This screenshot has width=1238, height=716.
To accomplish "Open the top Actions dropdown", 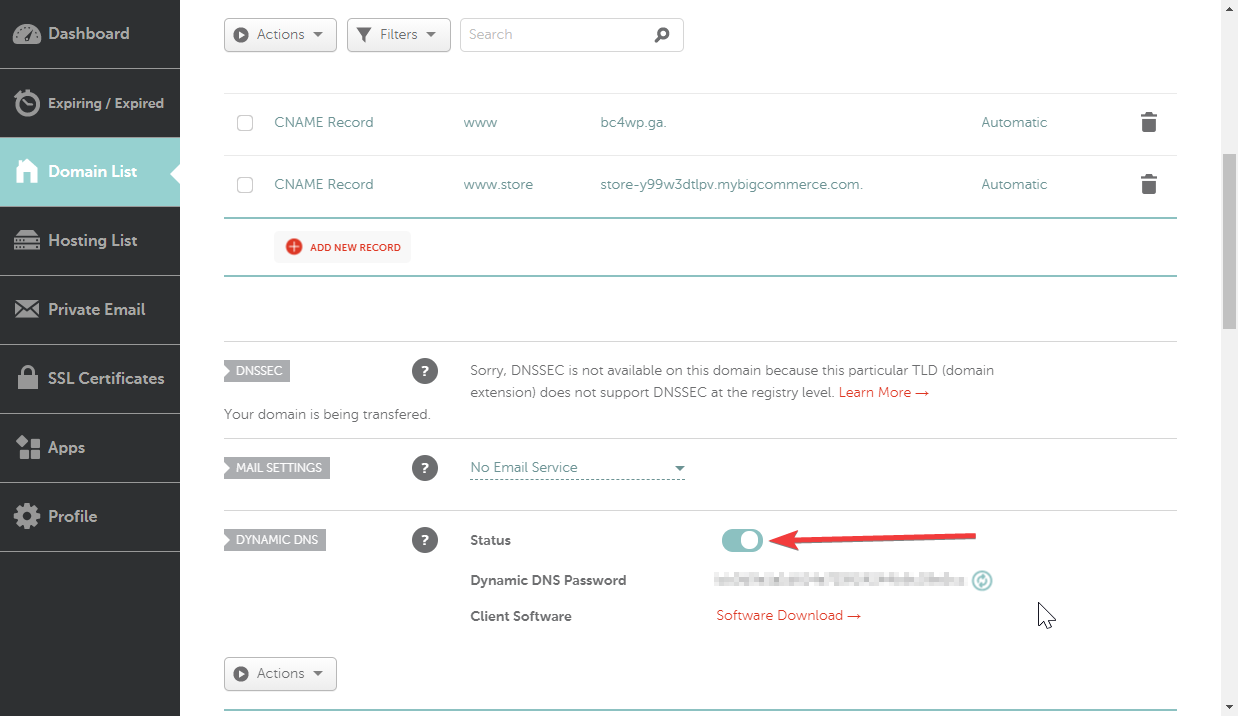I will [280, 35].
